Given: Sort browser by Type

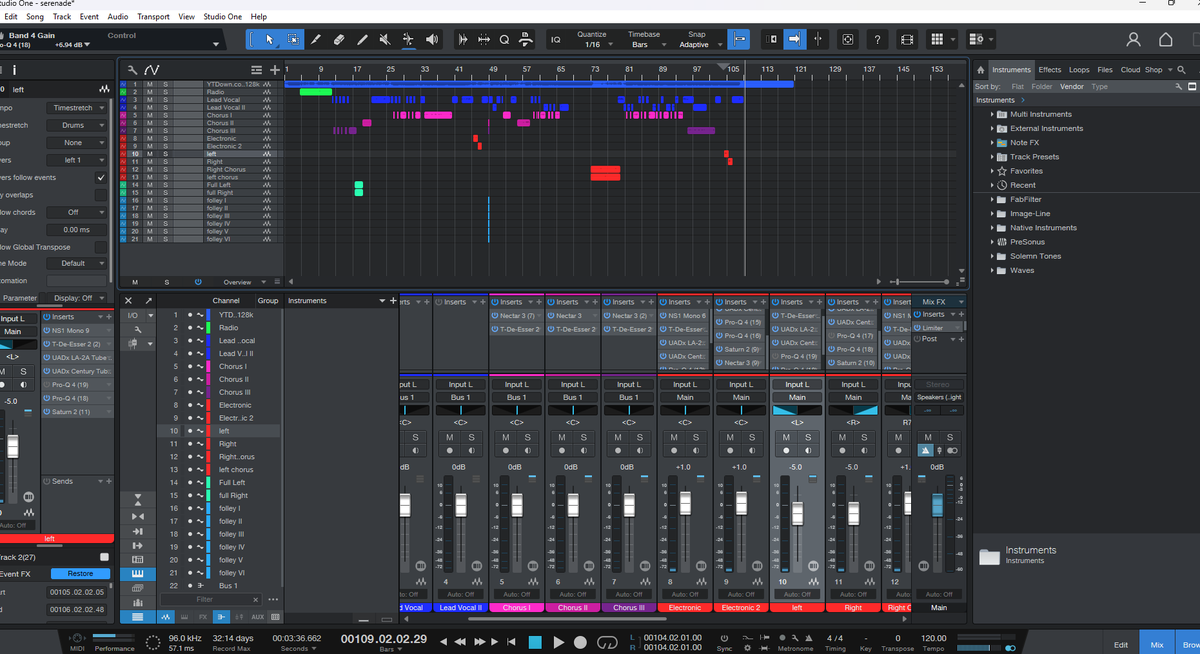Looking at the screenshot, I should [1100, 87].
